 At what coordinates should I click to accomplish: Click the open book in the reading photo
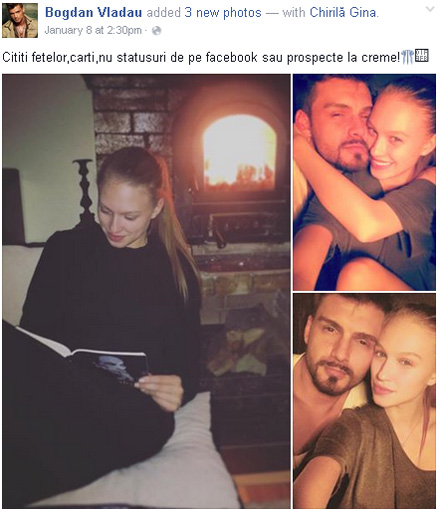[x=83, y=359]
